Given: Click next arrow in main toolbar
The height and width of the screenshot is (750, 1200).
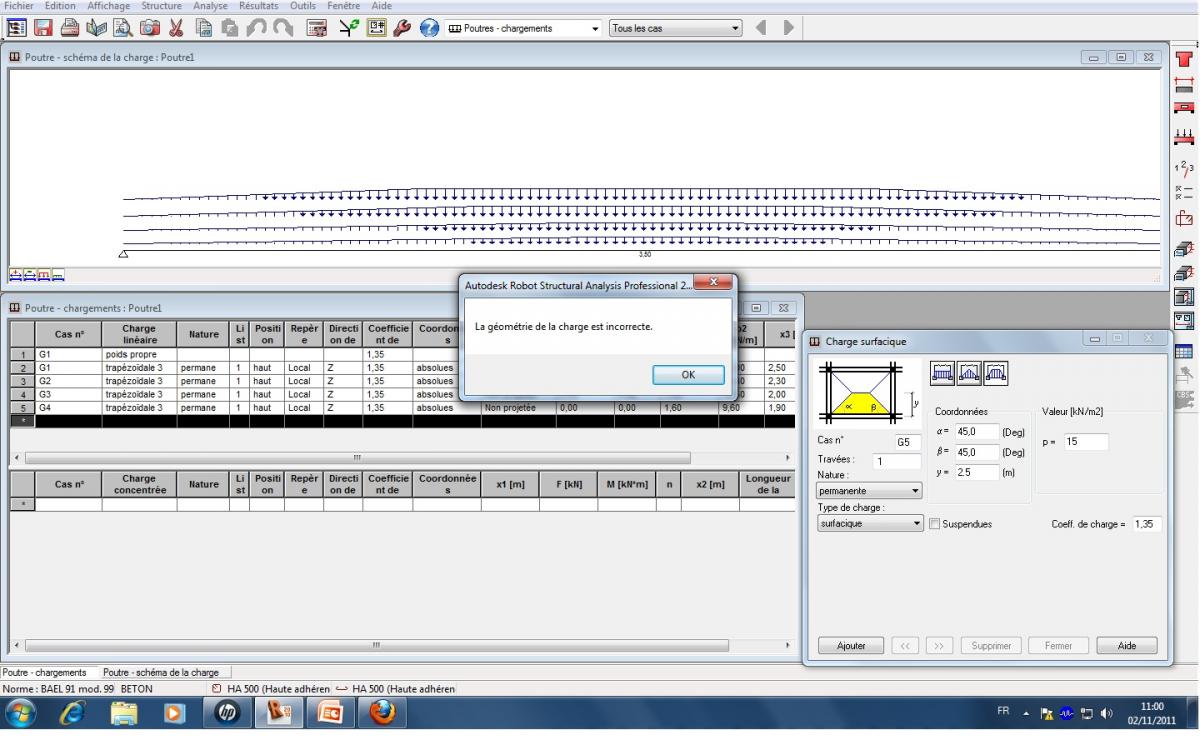Looking at the screenshot, I should pyautogui.click(x=788, y=29).
